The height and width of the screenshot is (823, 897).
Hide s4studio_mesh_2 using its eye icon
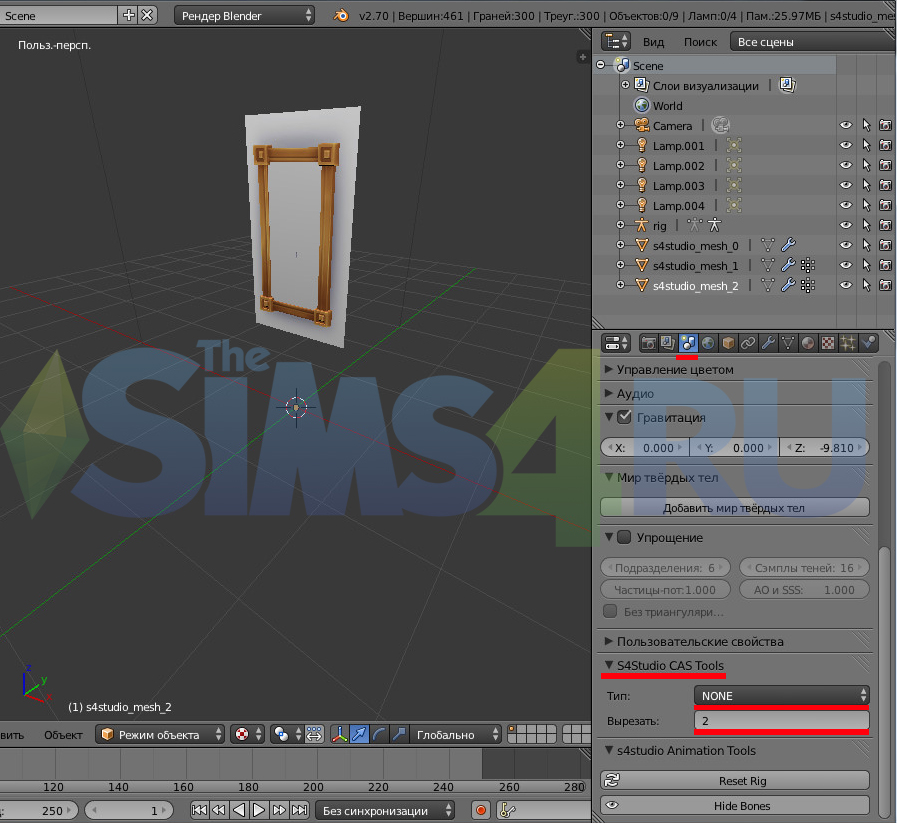(x=845, y=286)
